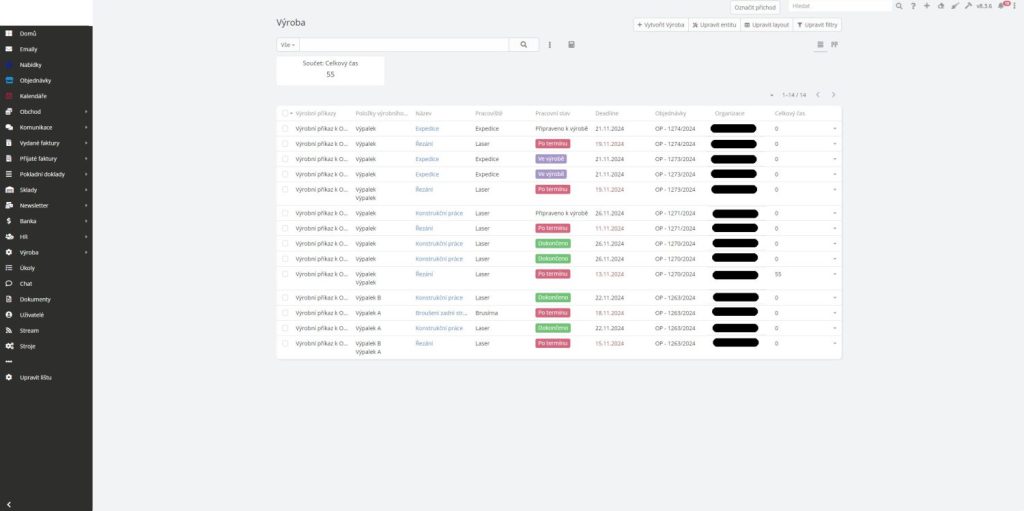The height and width of the screenshot is (511, 1024).
Task: Click the global 'Hledat' search field
Action: tap(838, 6)
